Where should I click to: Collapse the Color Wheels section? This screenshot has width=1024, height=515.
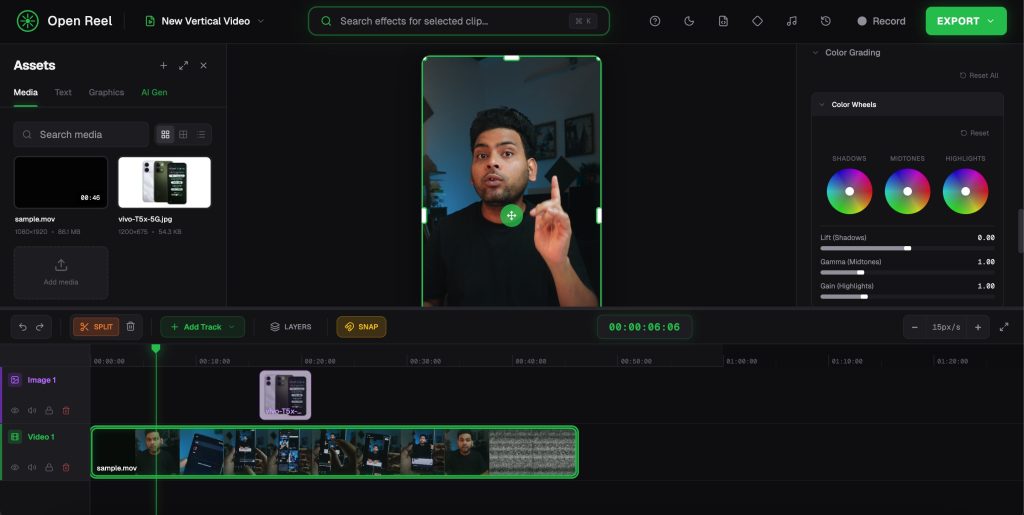[822, 104]
